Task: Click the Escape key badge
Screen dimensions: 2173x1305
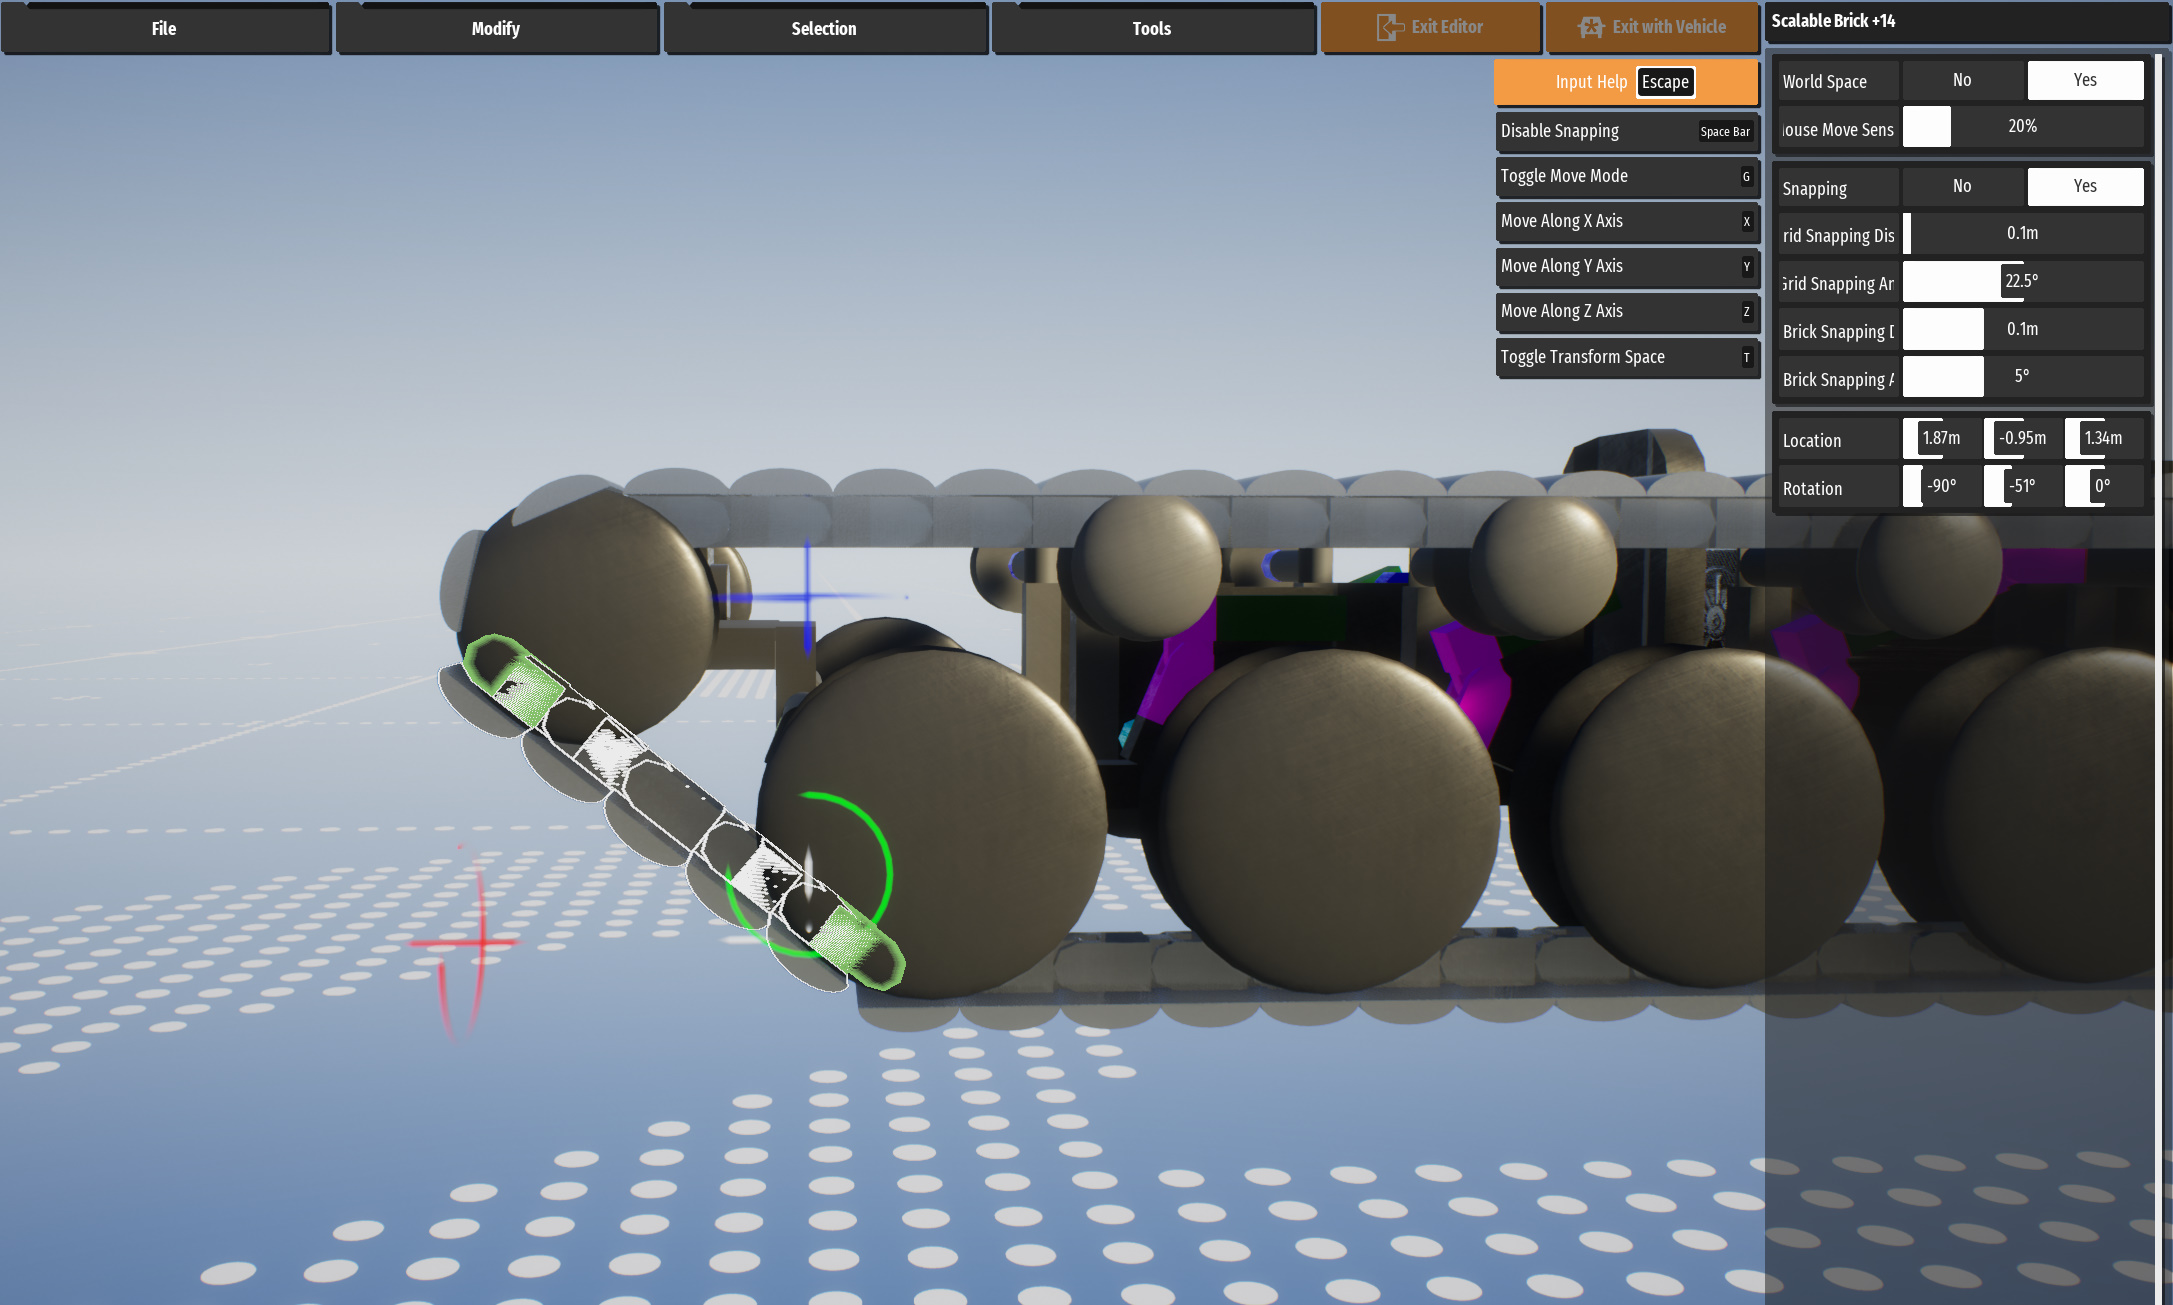Action: coord(1665,82)
